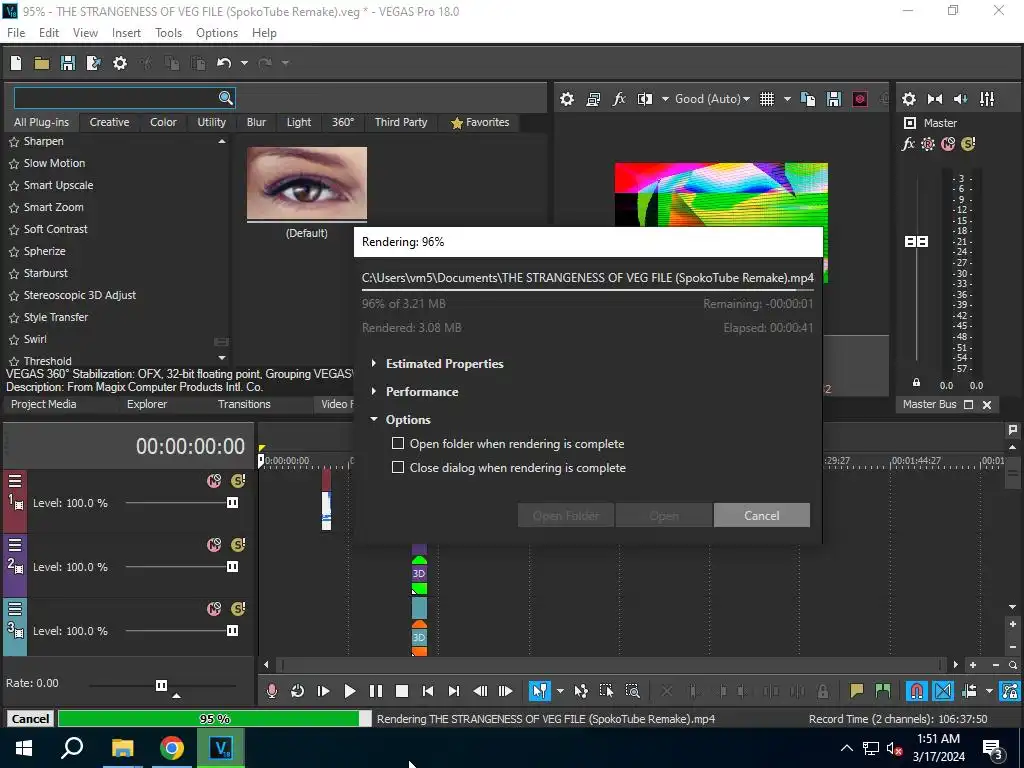Image resolution: width=1024 pixels, height=768 pixels.
Task: Open Master FX icon
Action: pyautogui.click(x=908, y=144)
